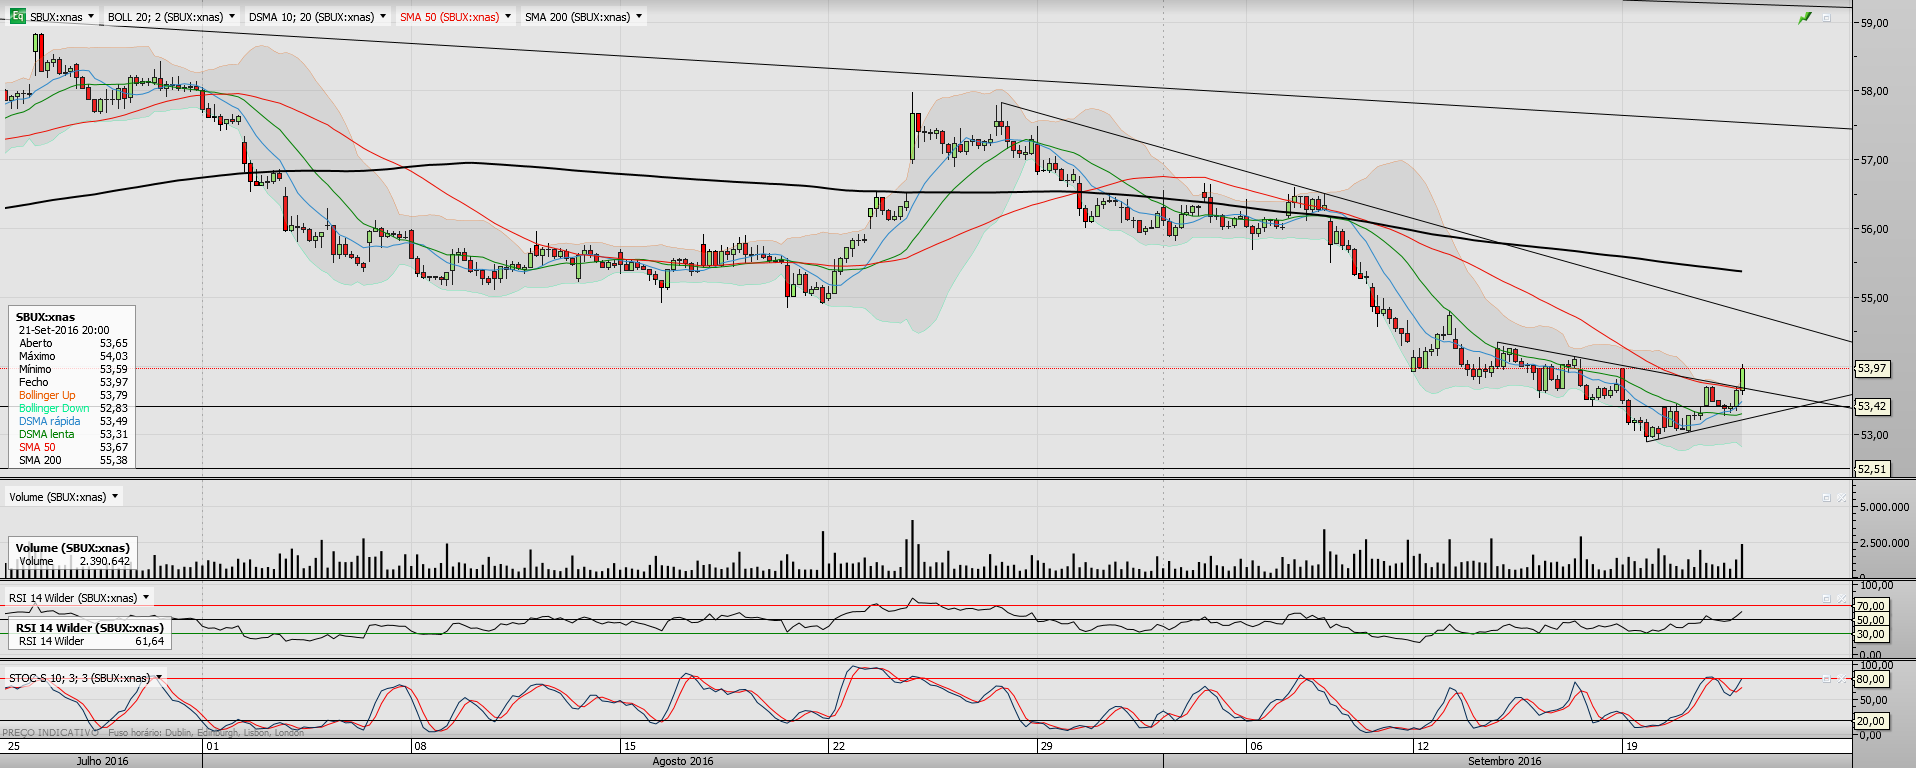Click the Bollinger Up value in the data box

pyautogui.click(x=113, y=395)
